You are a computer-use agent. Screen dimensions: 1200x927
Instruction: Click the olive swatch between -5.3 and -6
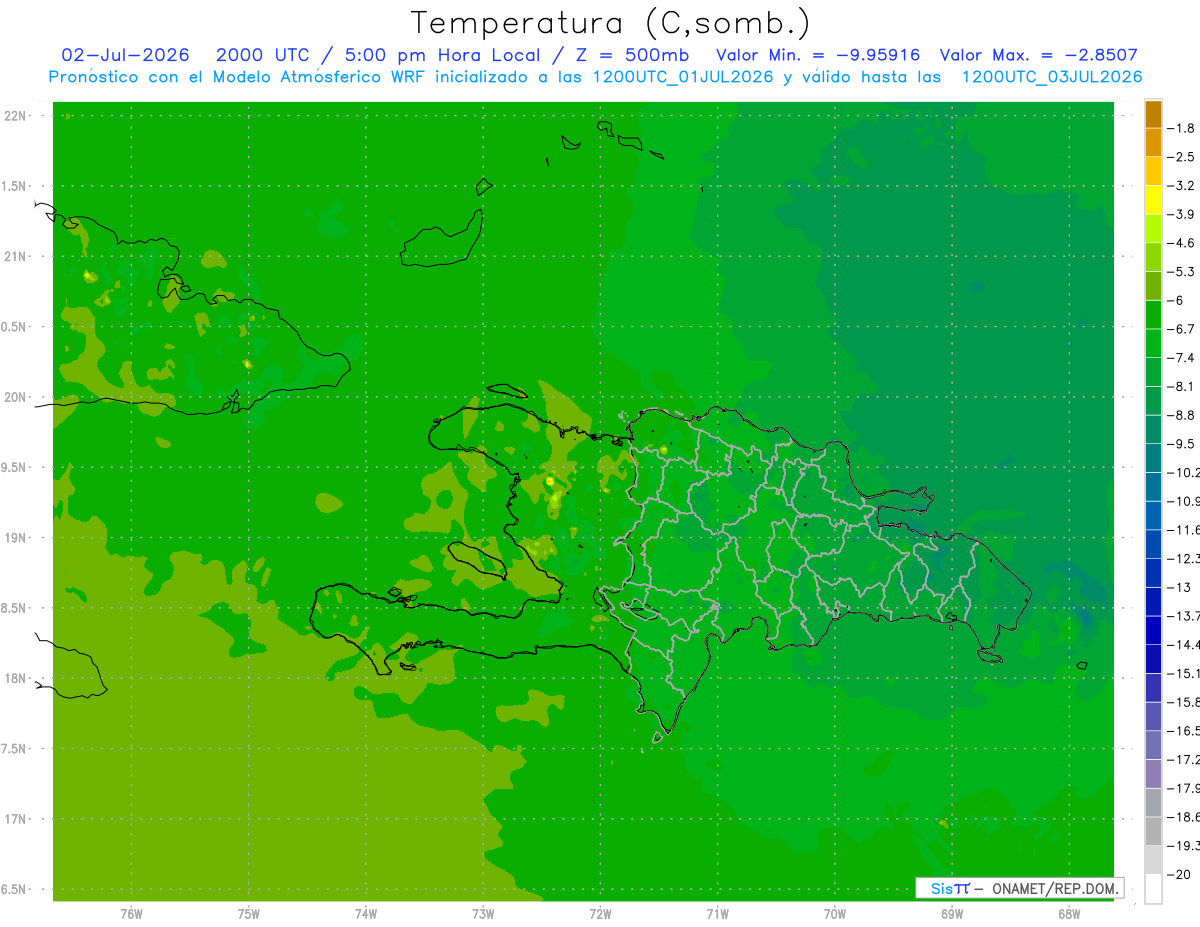(1153, 286)
